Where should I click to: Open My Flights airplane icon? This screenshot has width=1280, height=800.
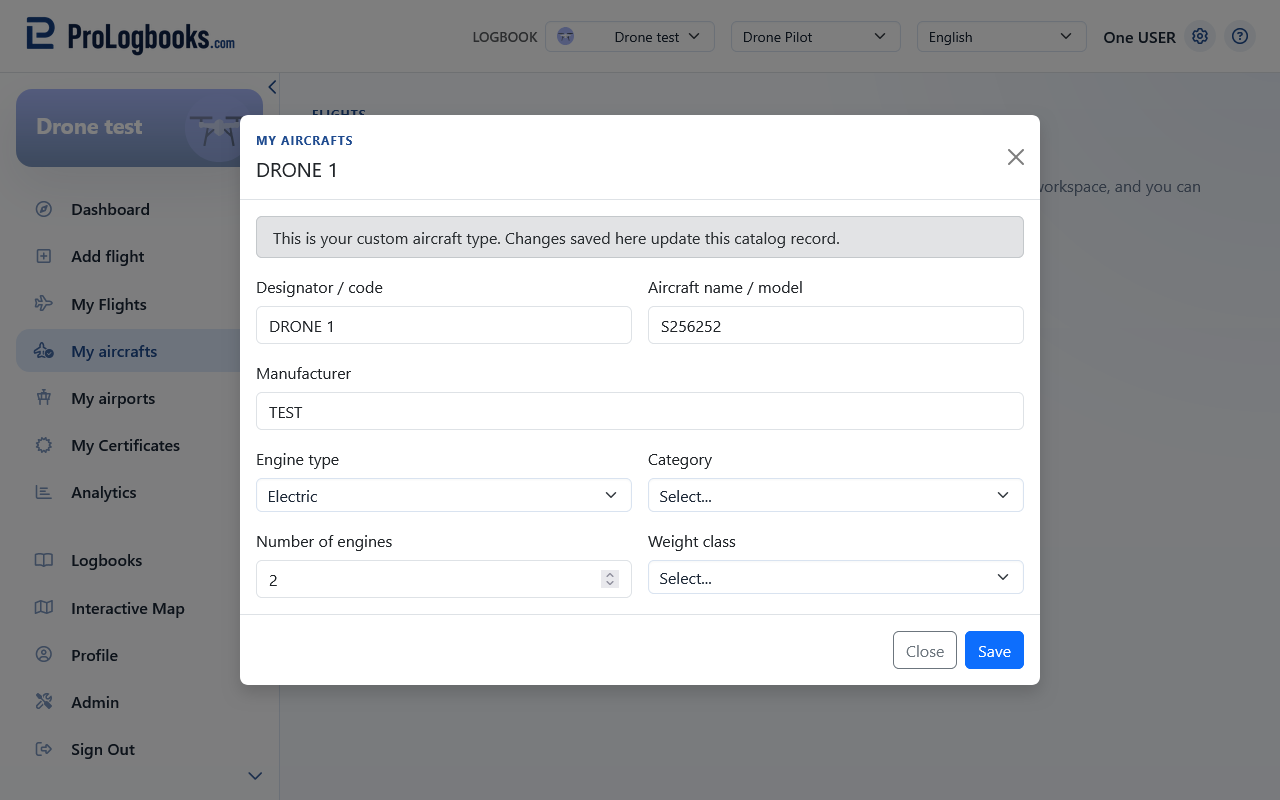point(44,304)
